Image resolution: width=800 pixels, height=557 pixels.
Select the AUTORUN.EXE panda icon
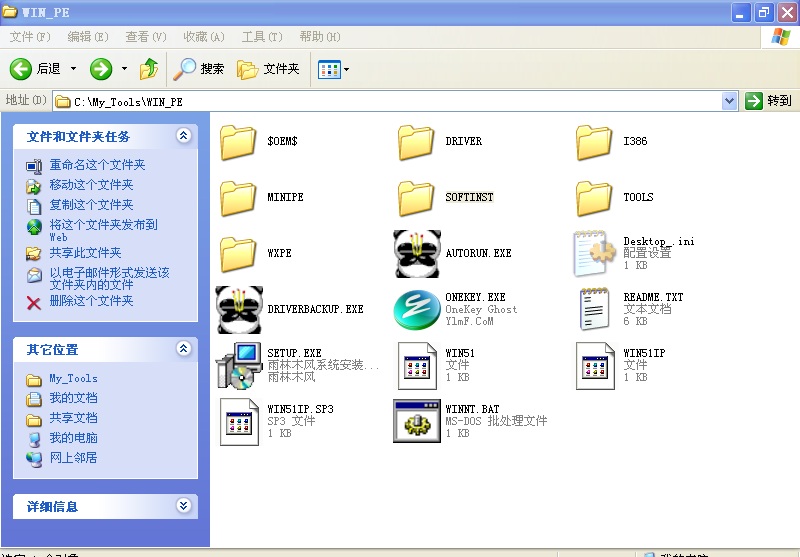click(417, 254)
